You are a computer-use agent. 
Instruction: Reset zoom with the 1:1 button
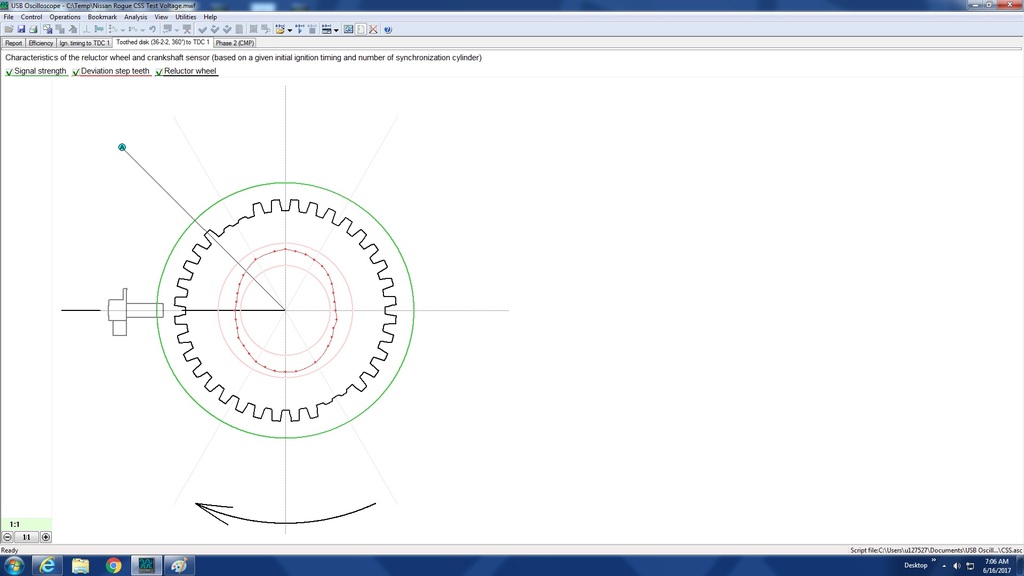(14, 524)
